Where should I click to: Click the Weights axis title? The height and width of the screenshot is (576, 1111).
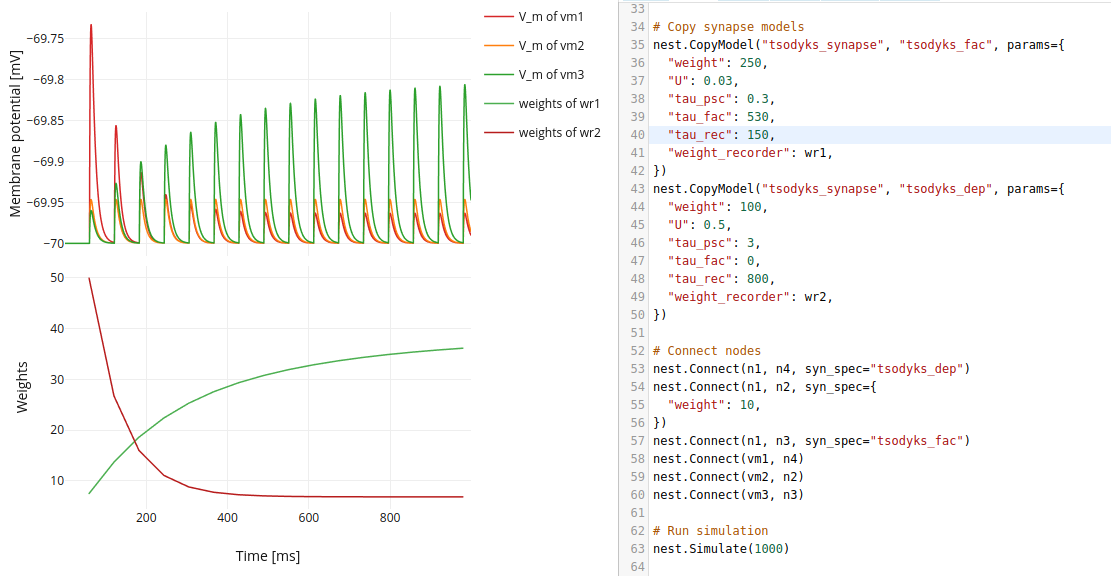22,387
